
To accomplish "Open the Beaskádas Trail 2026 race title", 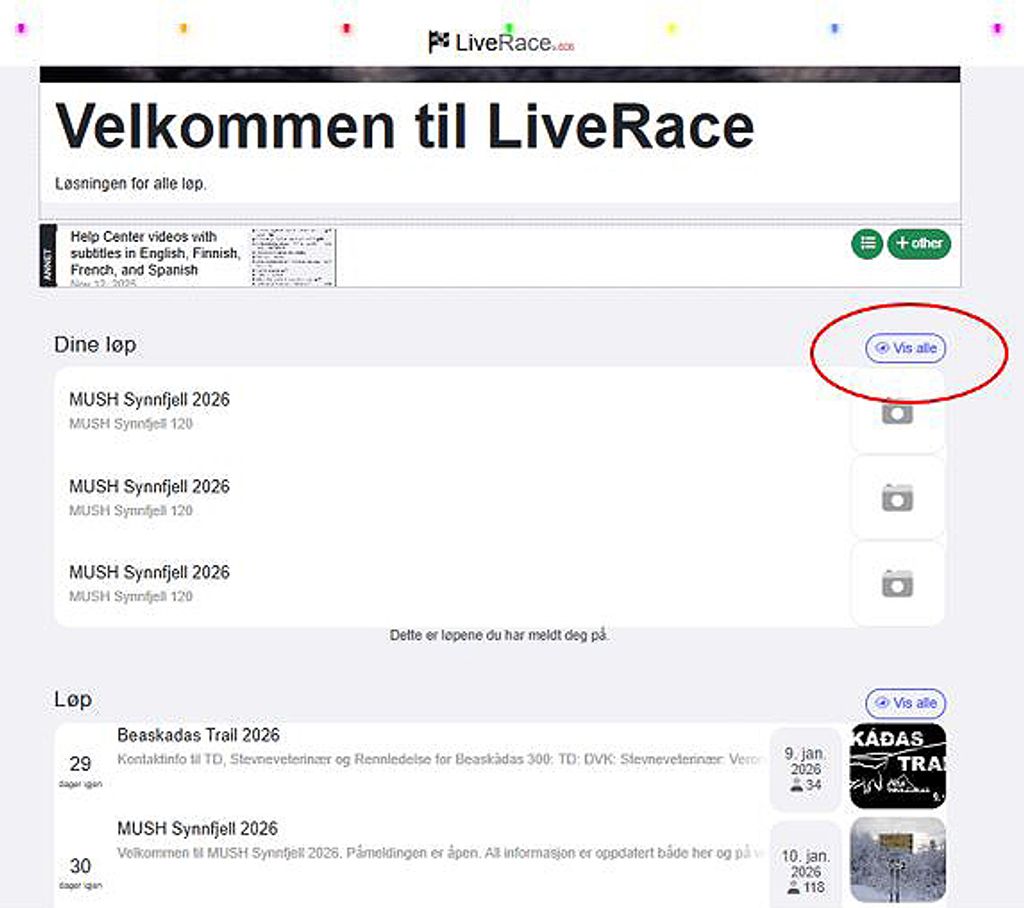I will (198, 735).
